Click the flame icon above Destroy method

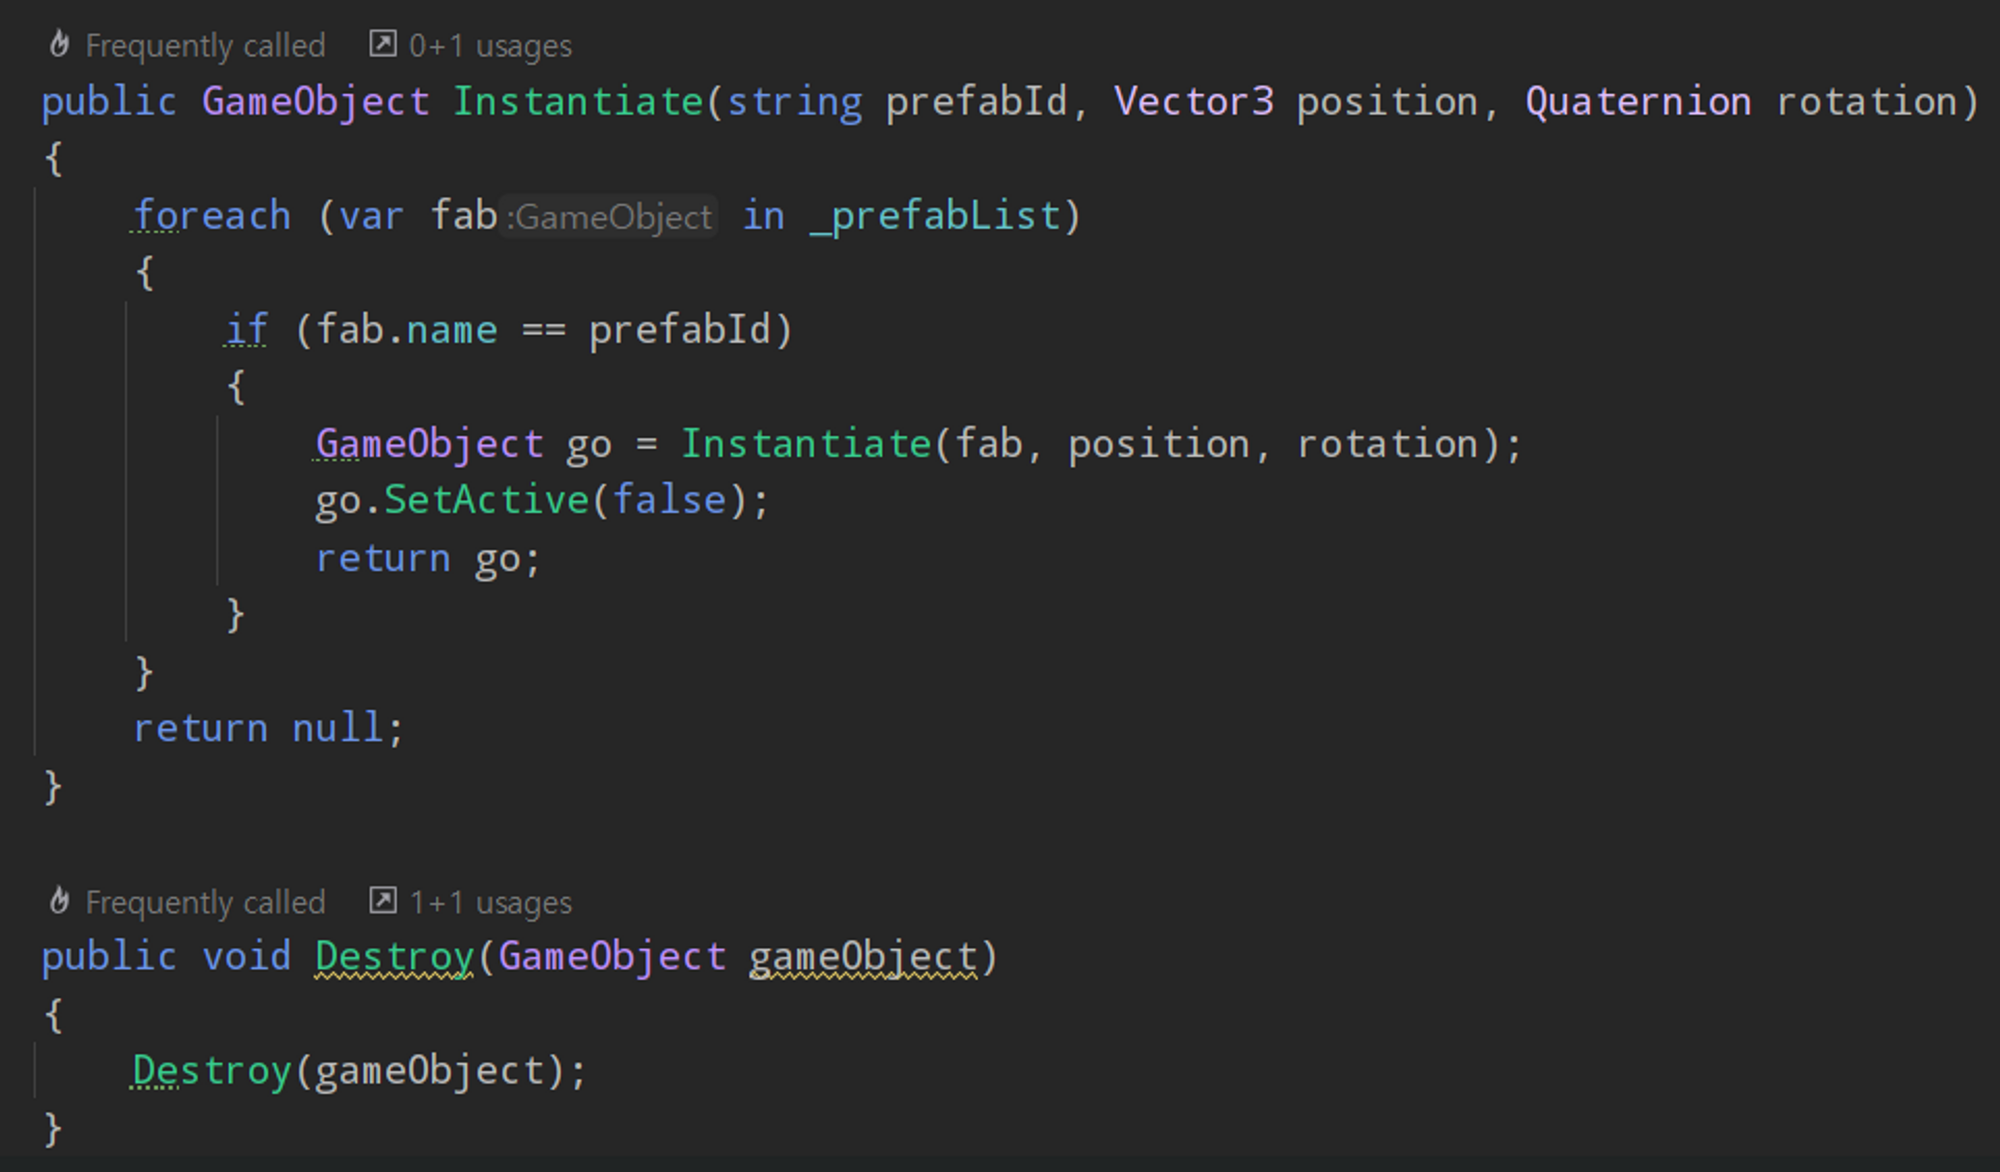[59, 901]
